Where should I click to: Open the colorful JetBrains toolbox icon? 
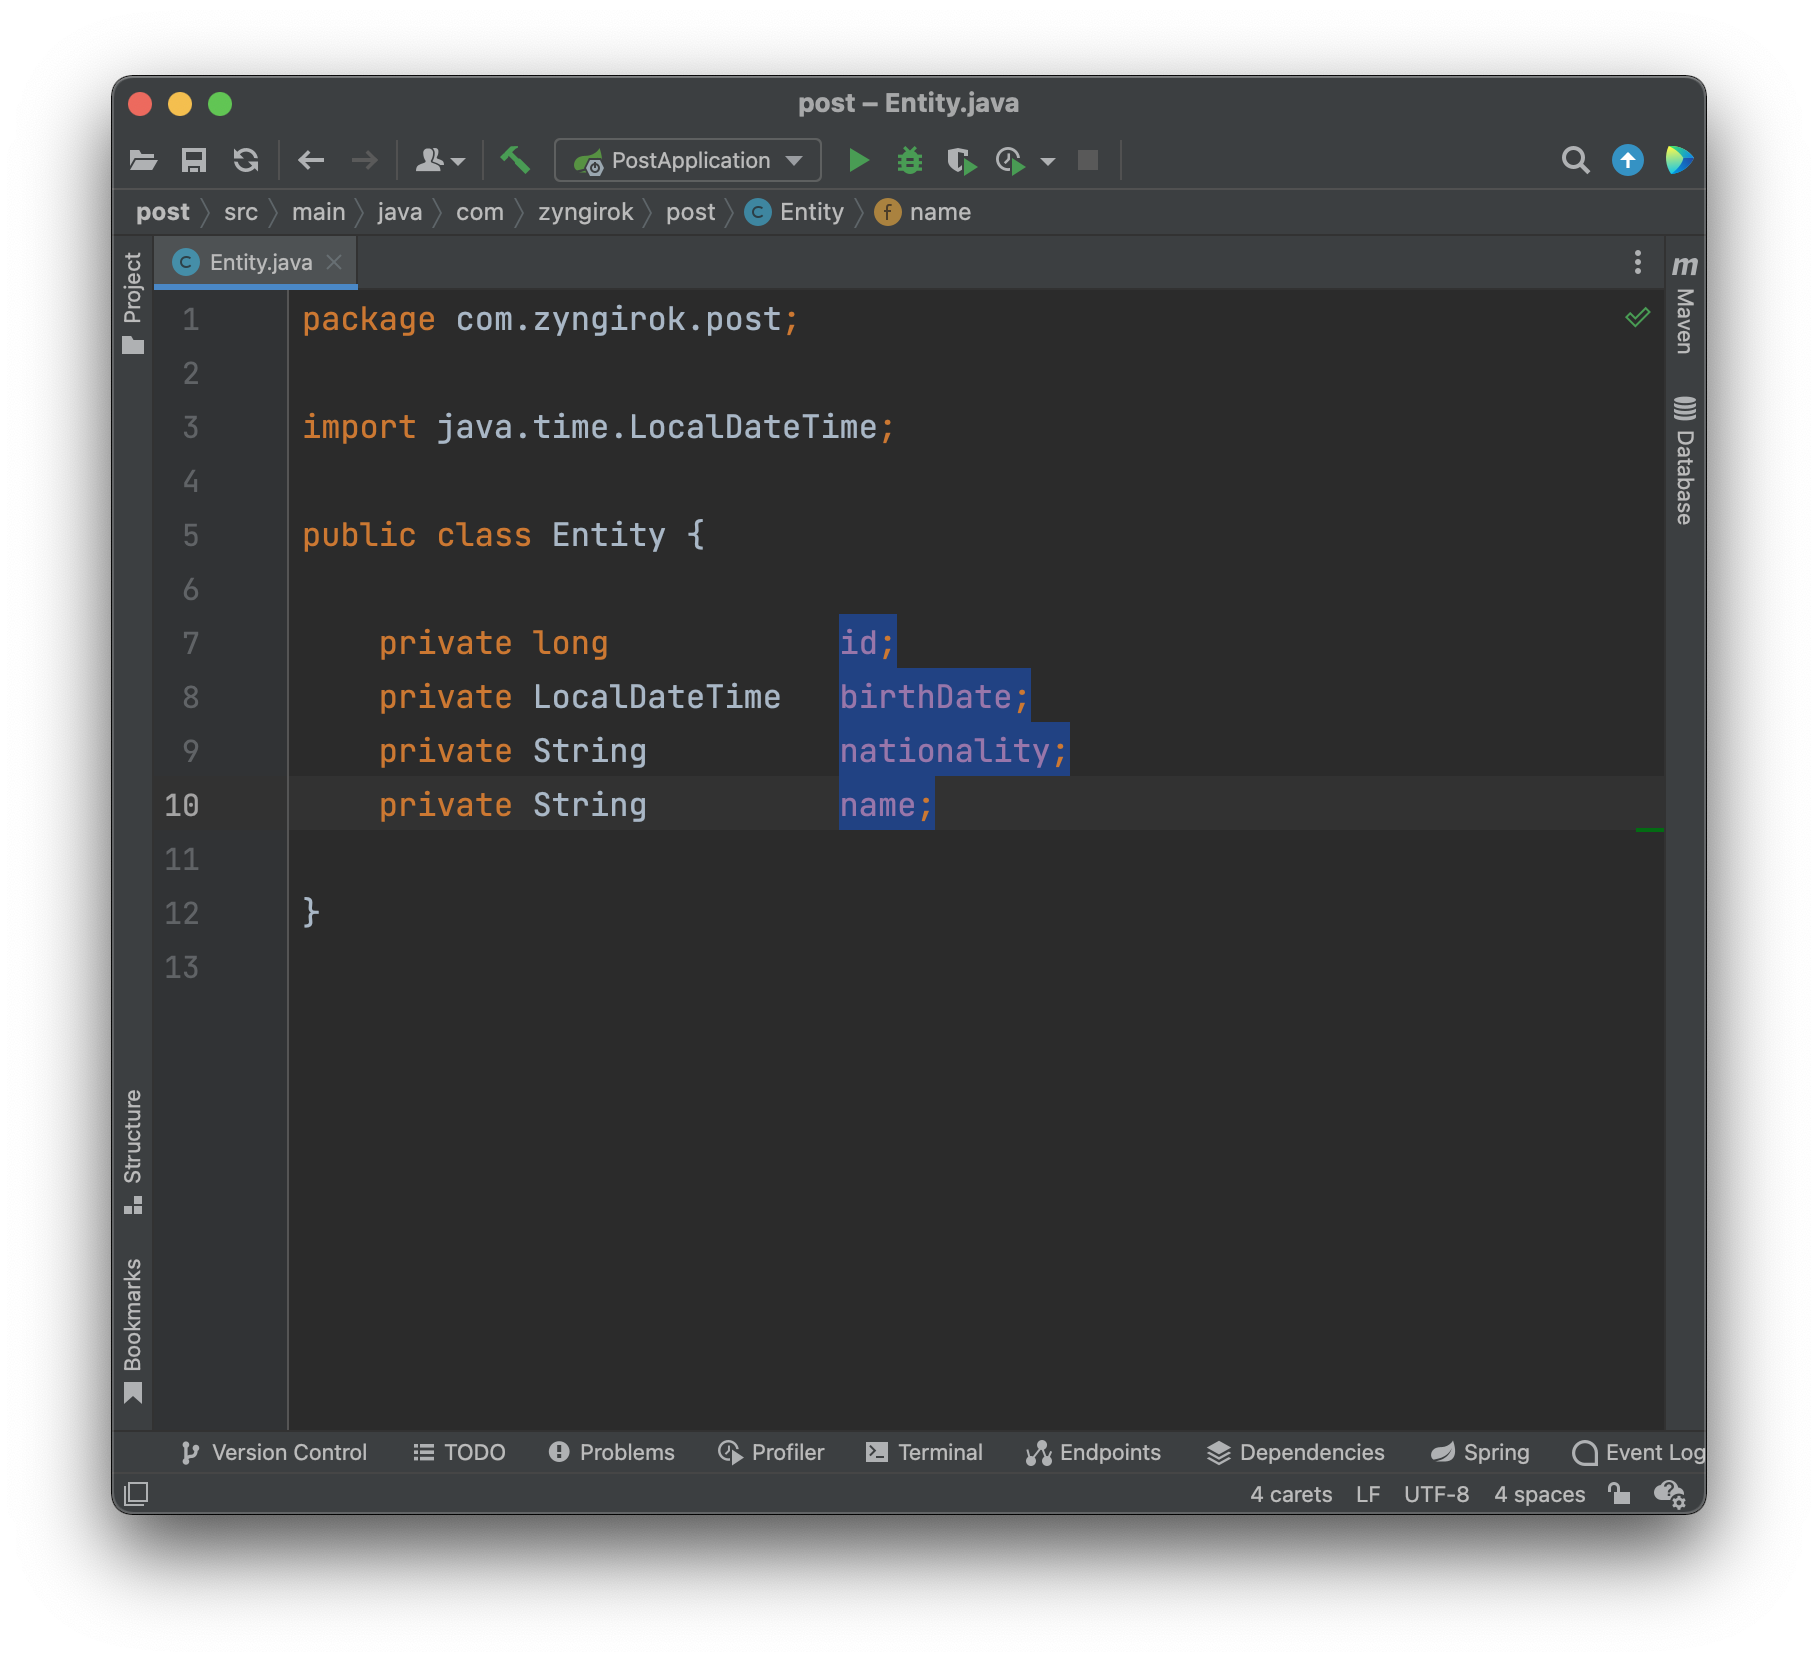pyautogui.click(x=1679, y=160)
